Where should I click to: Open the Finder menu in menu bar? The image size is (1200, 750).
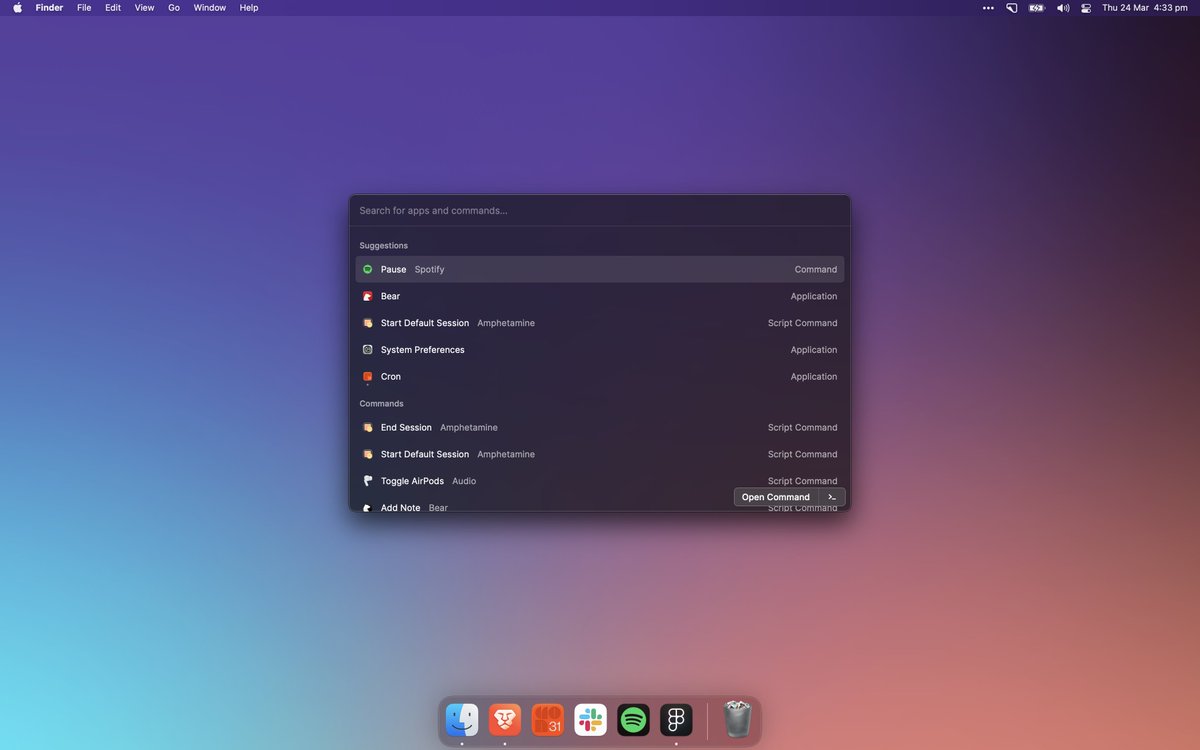coord(49,8)
